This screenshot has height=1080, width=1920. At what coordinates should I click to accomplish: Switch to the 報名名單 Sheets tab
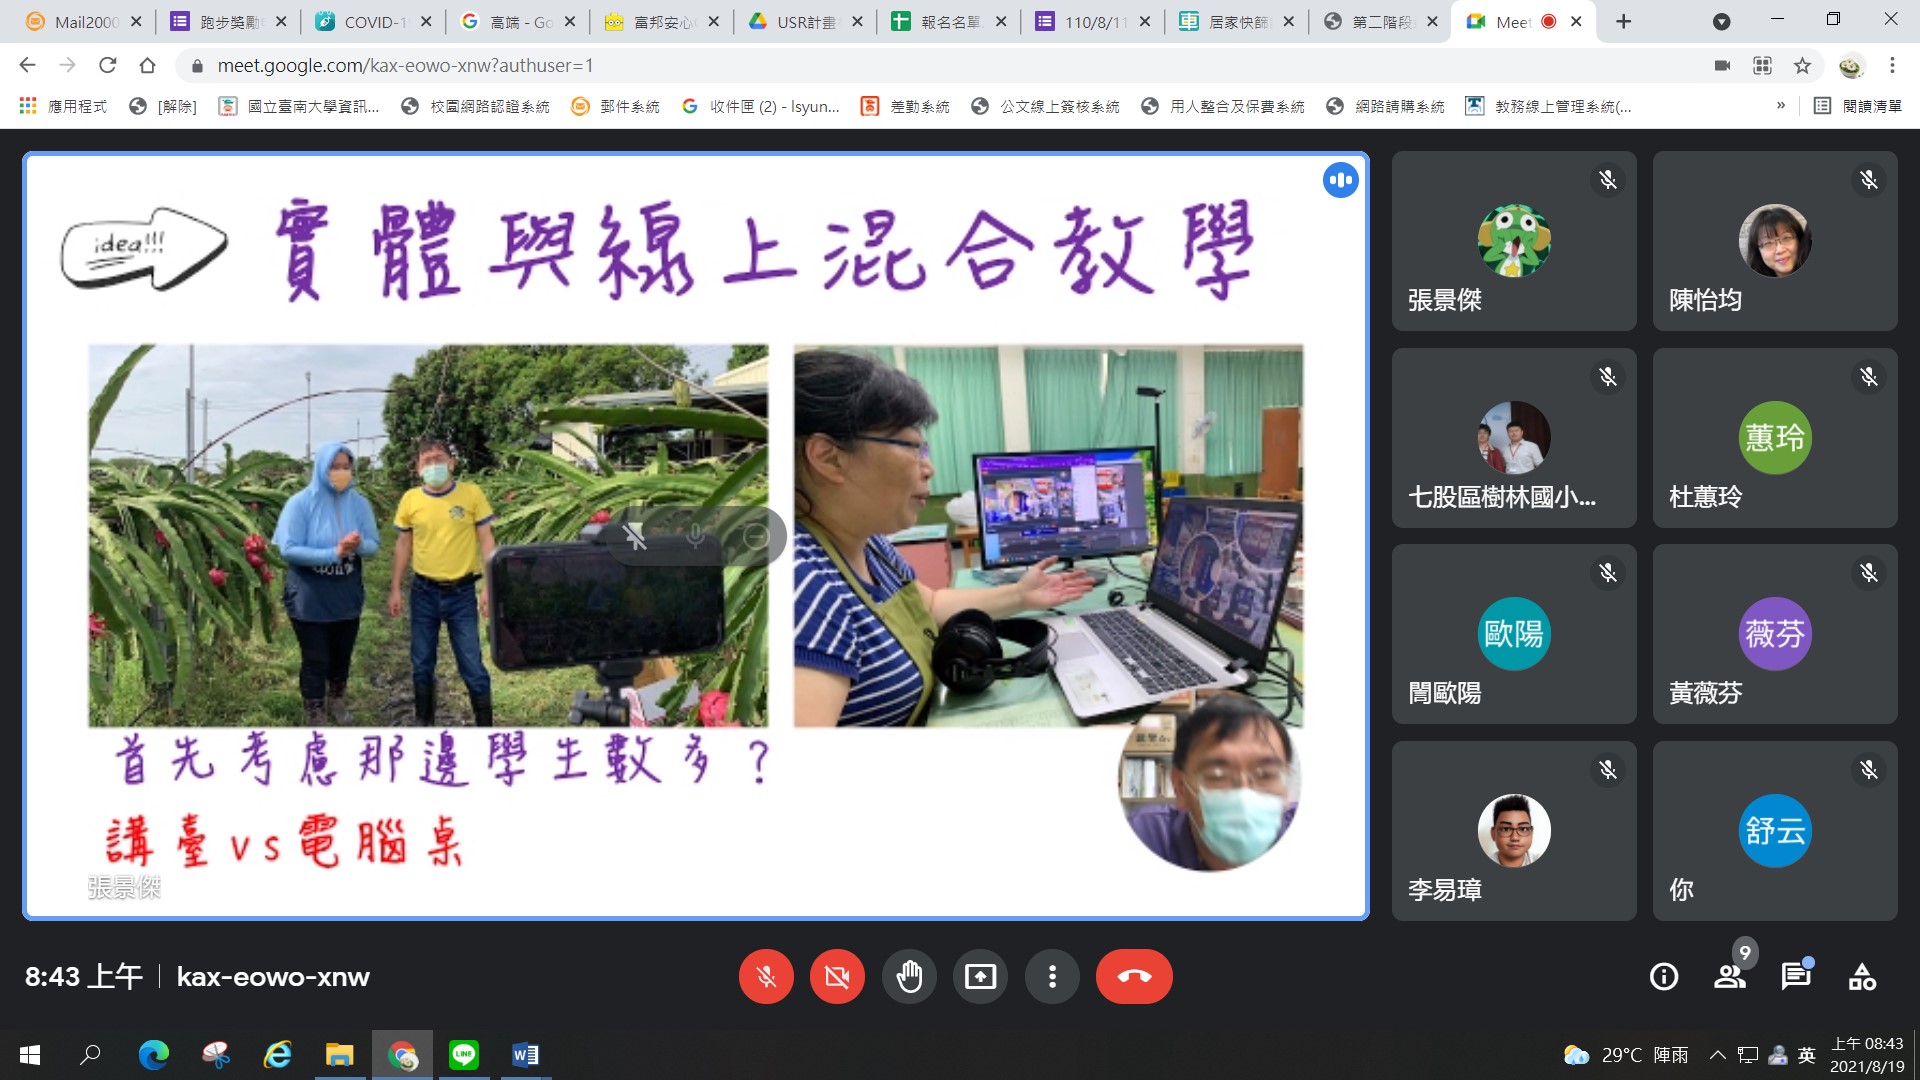(x=949, y=21)
